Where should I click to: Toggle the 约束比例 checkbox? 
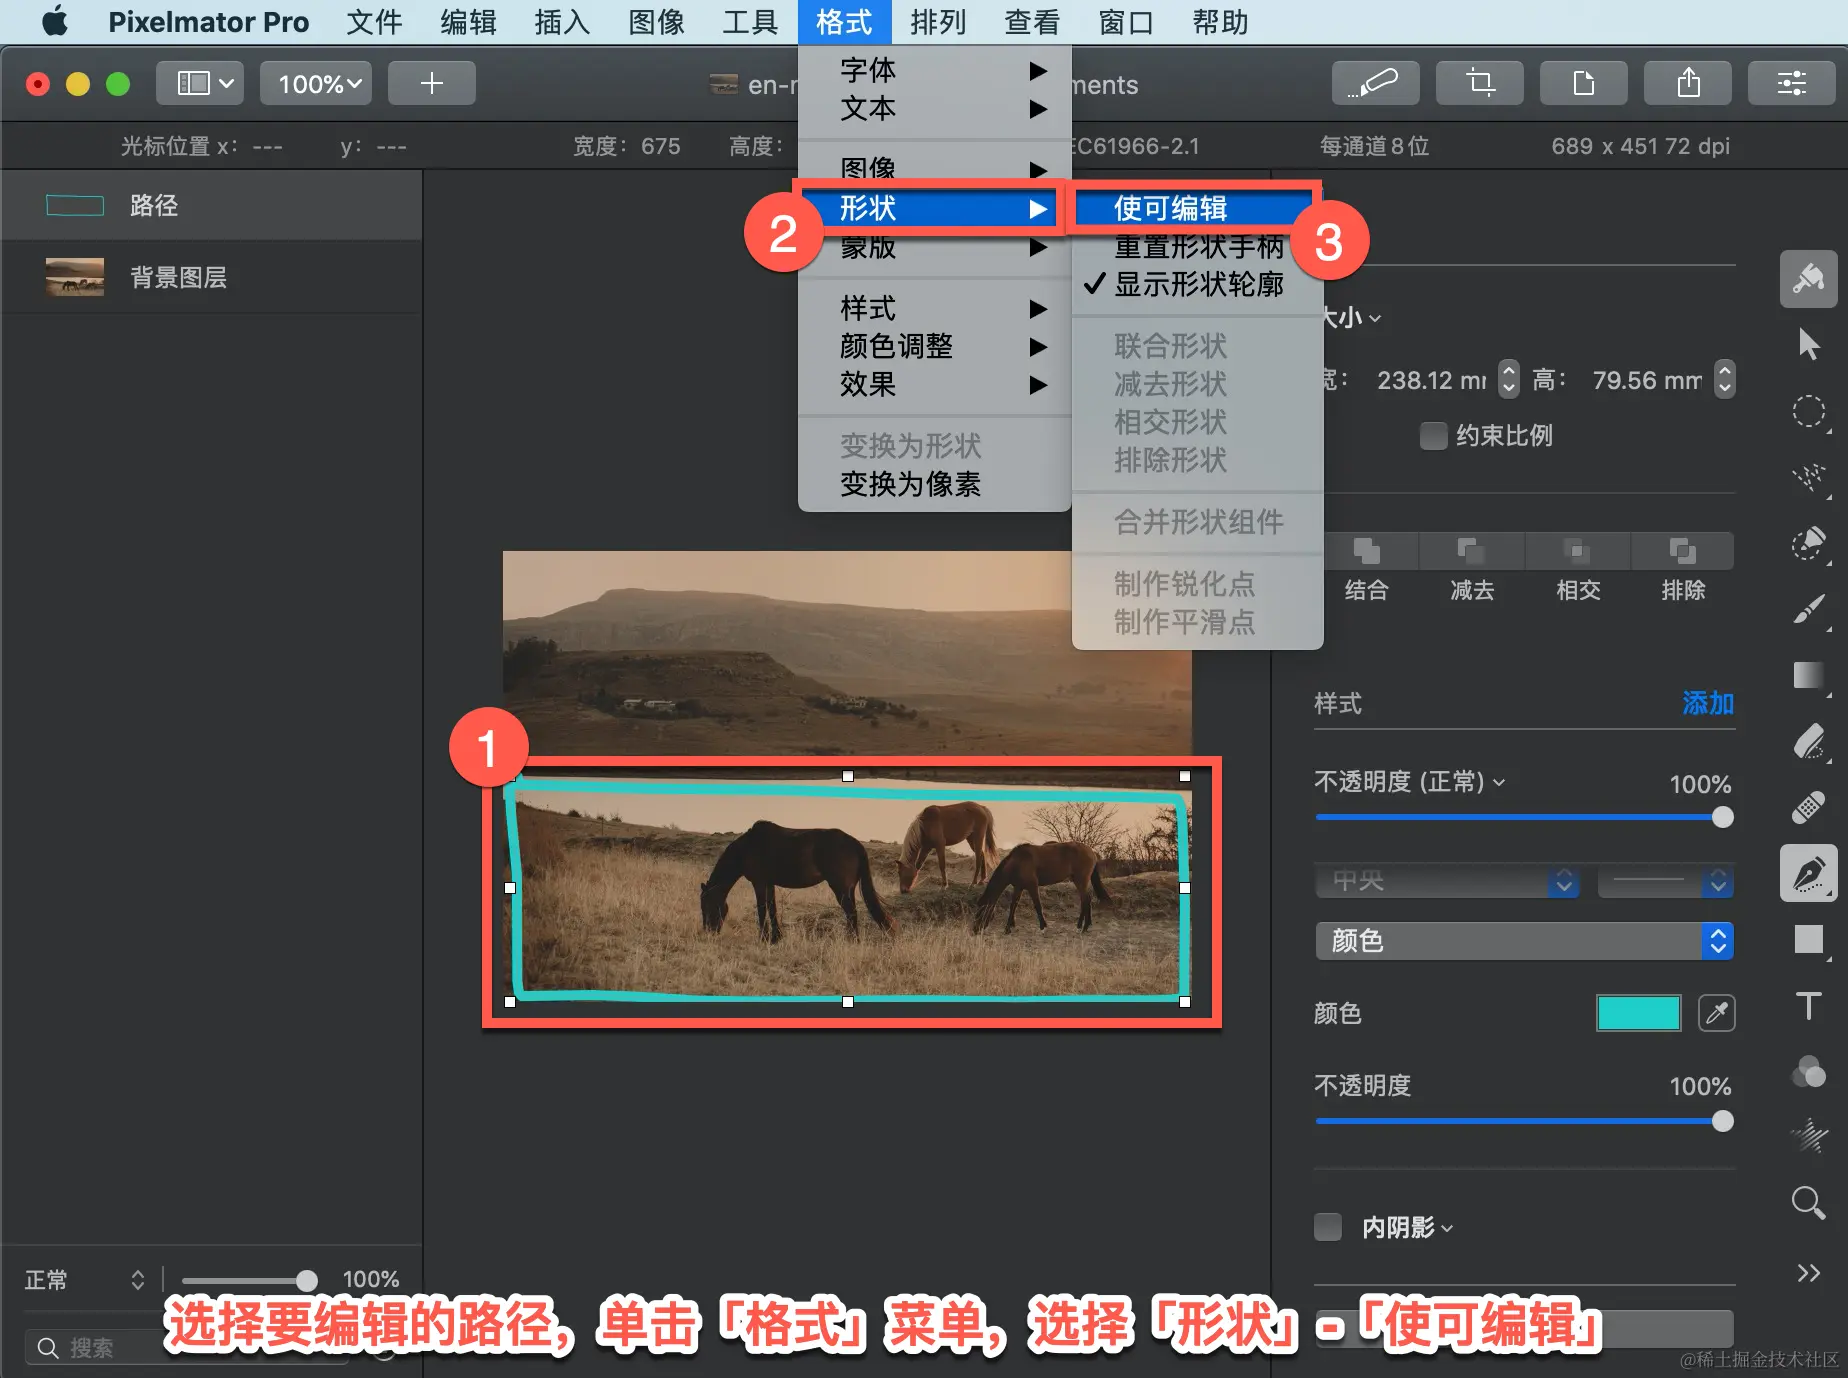click(x=1433, y=436)
